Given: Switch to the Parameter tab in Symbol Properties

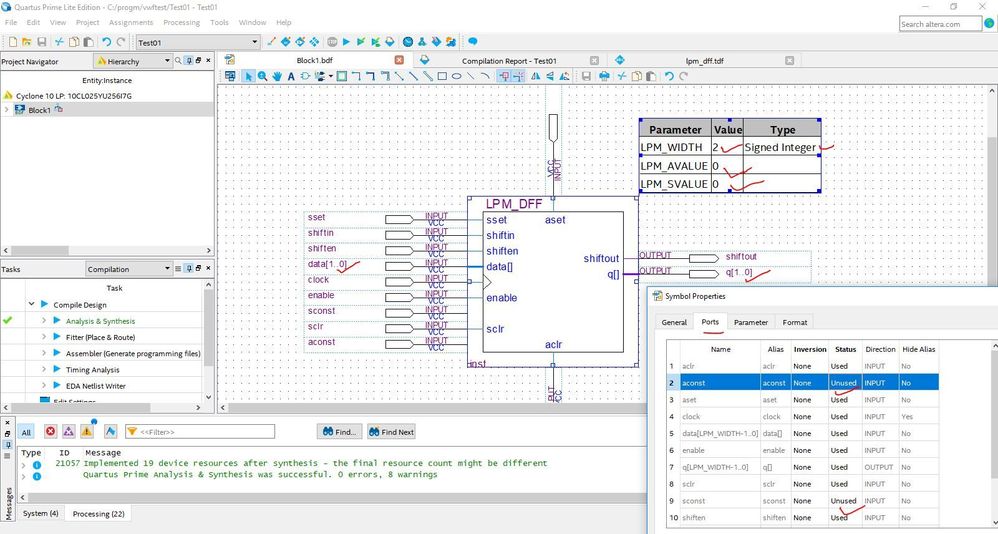Looking at the screenshot, I should click(x=750, y=322).
